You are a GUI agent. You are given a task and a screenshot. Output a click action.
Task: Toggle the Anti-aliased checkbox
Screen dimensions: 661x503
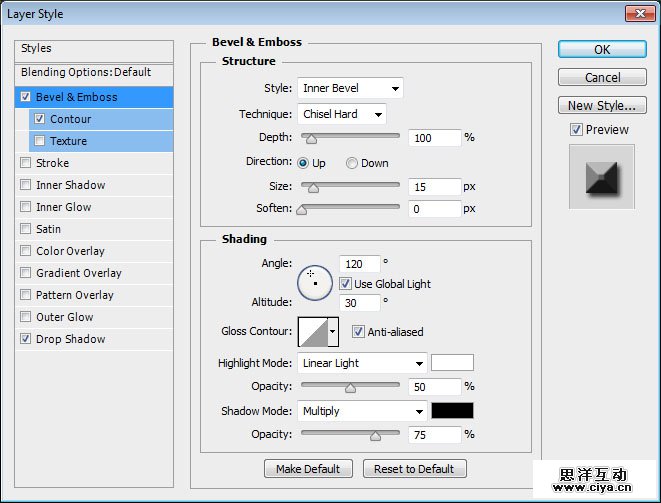click(358, 332)
